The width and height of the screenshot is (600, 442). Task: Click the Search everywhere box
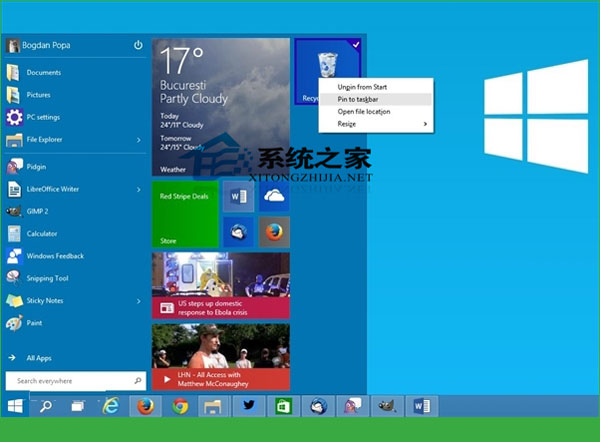coord(76,381)
